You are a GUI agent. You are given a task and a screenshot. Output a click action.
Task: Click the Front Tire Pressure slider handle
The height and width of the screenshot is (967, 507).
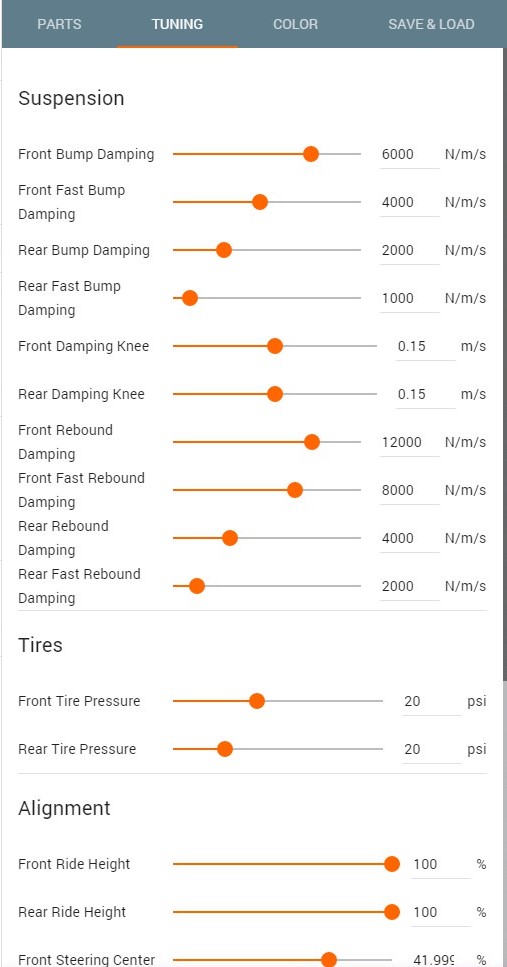point(257,701)
